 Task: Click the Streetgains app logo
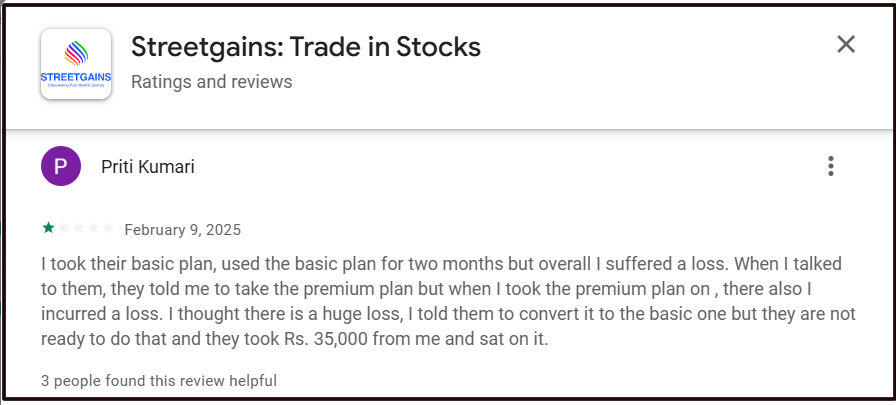pyautogui.click(x=76, y=63)
